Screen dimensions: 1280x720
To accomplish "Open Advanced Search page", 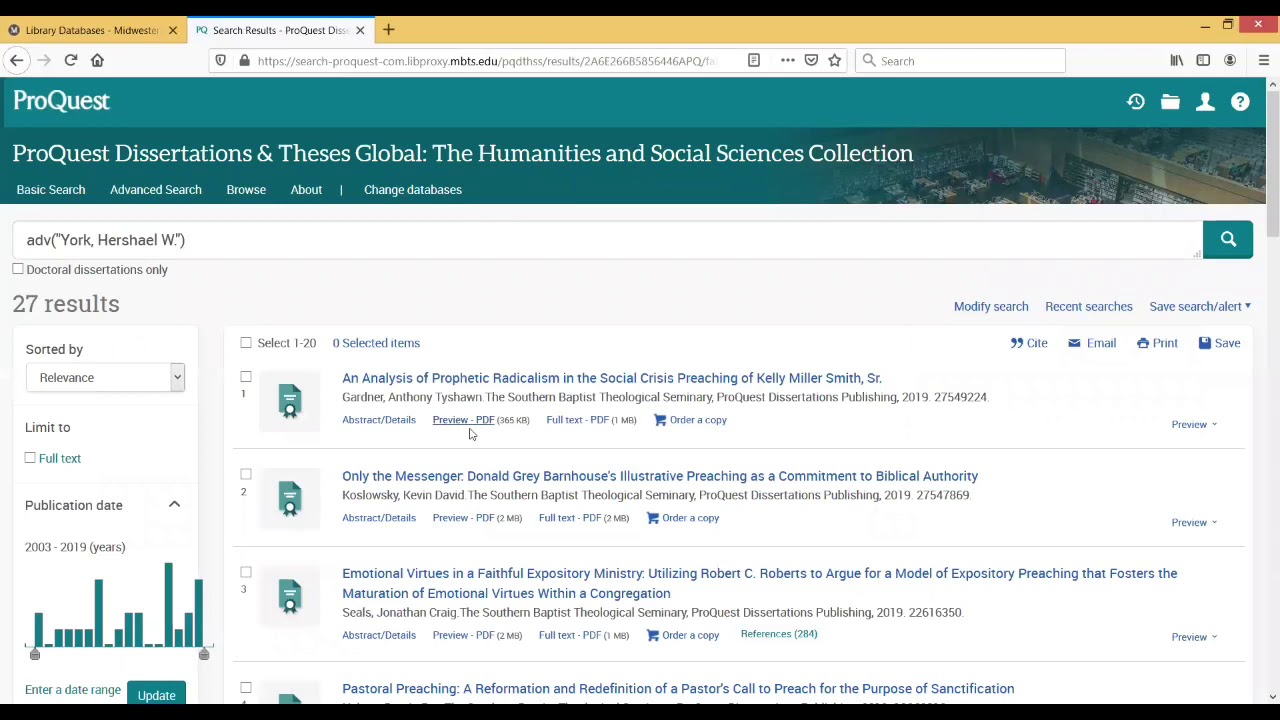I will (156, 190).
